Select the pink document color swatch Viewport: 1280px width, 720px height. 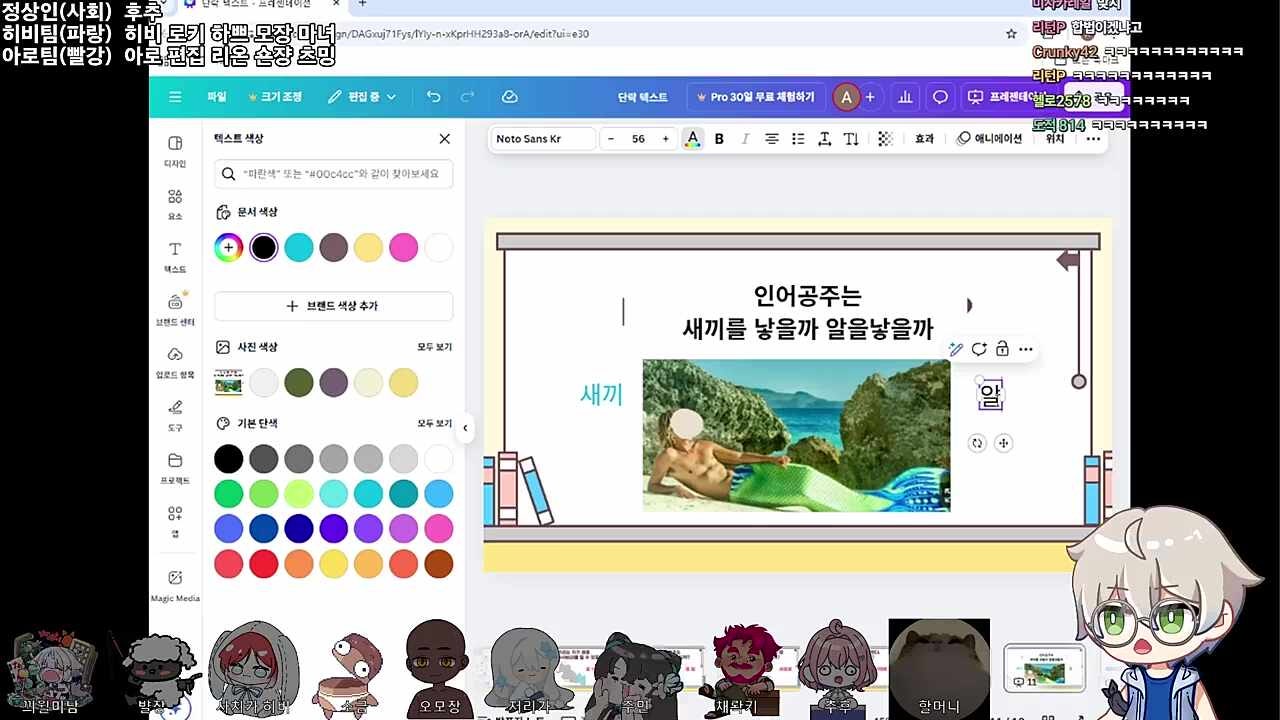(404, 247)
